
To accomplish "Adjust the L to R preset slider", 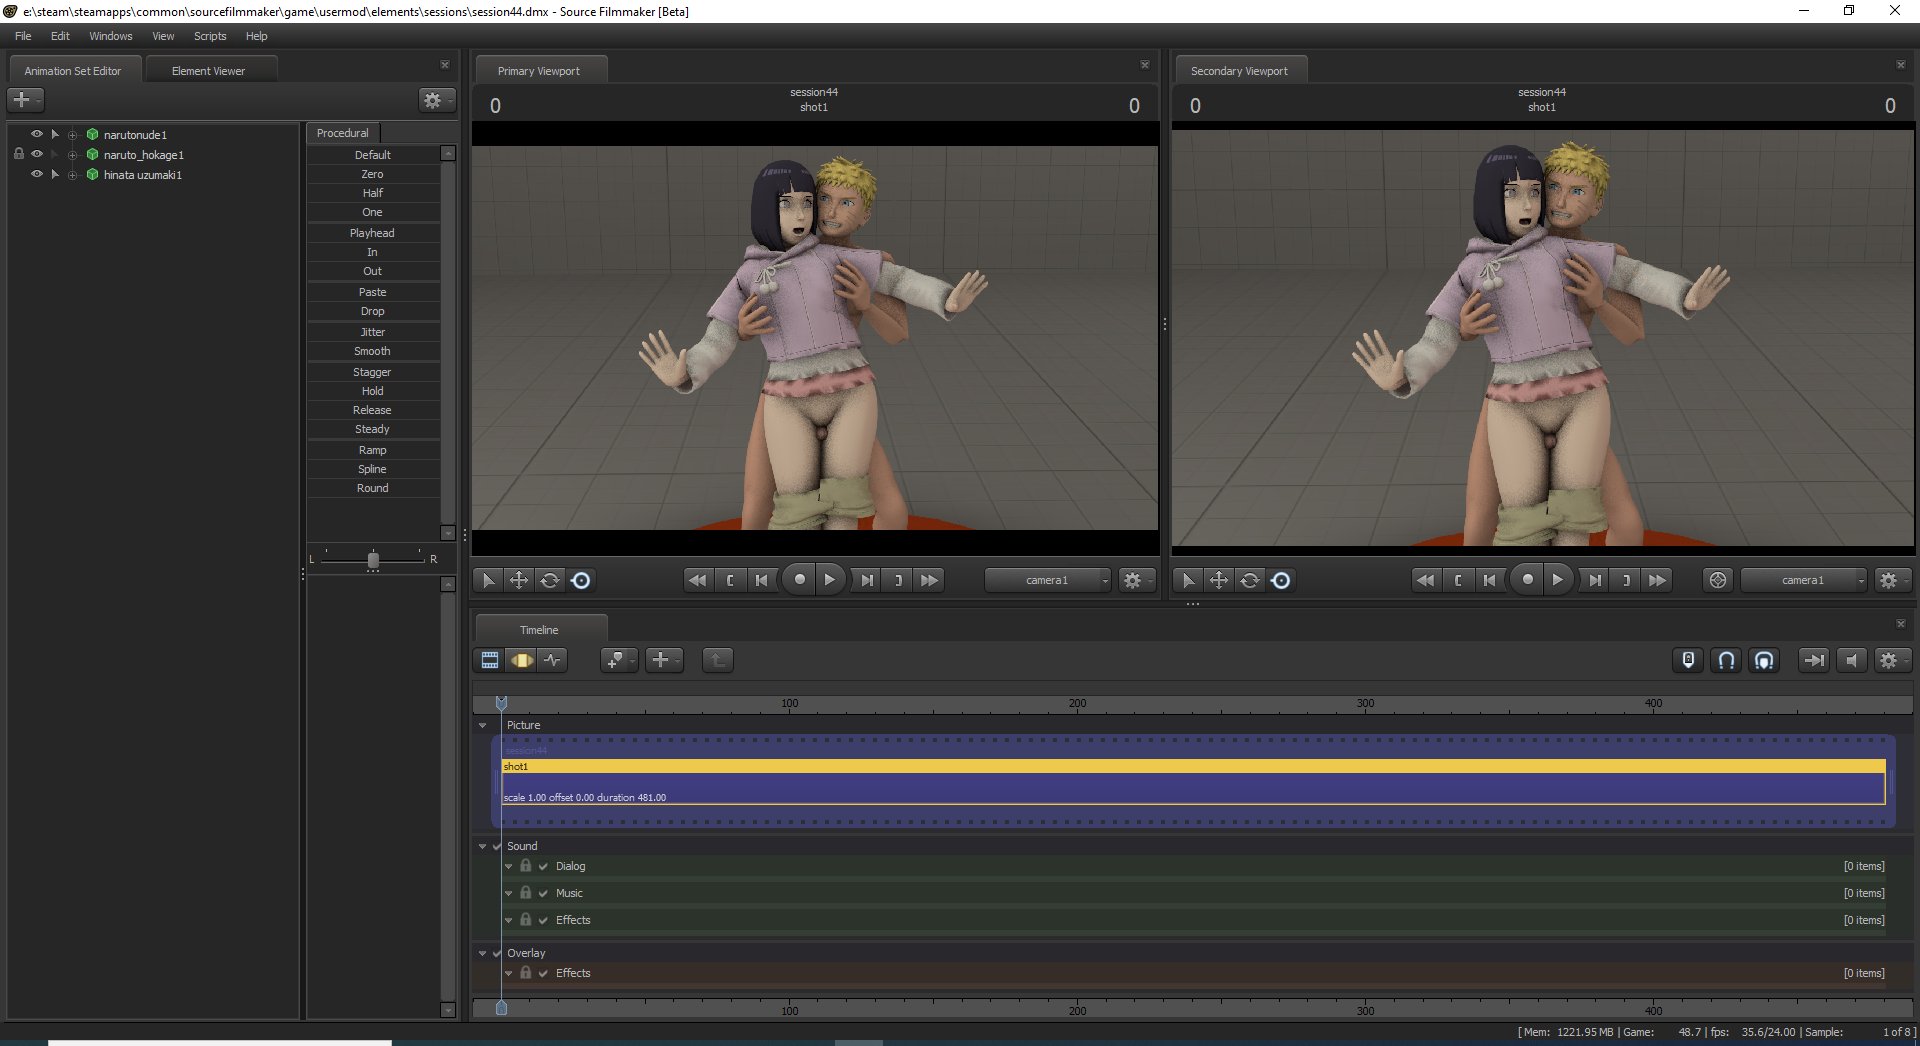I will coord(373,559).
